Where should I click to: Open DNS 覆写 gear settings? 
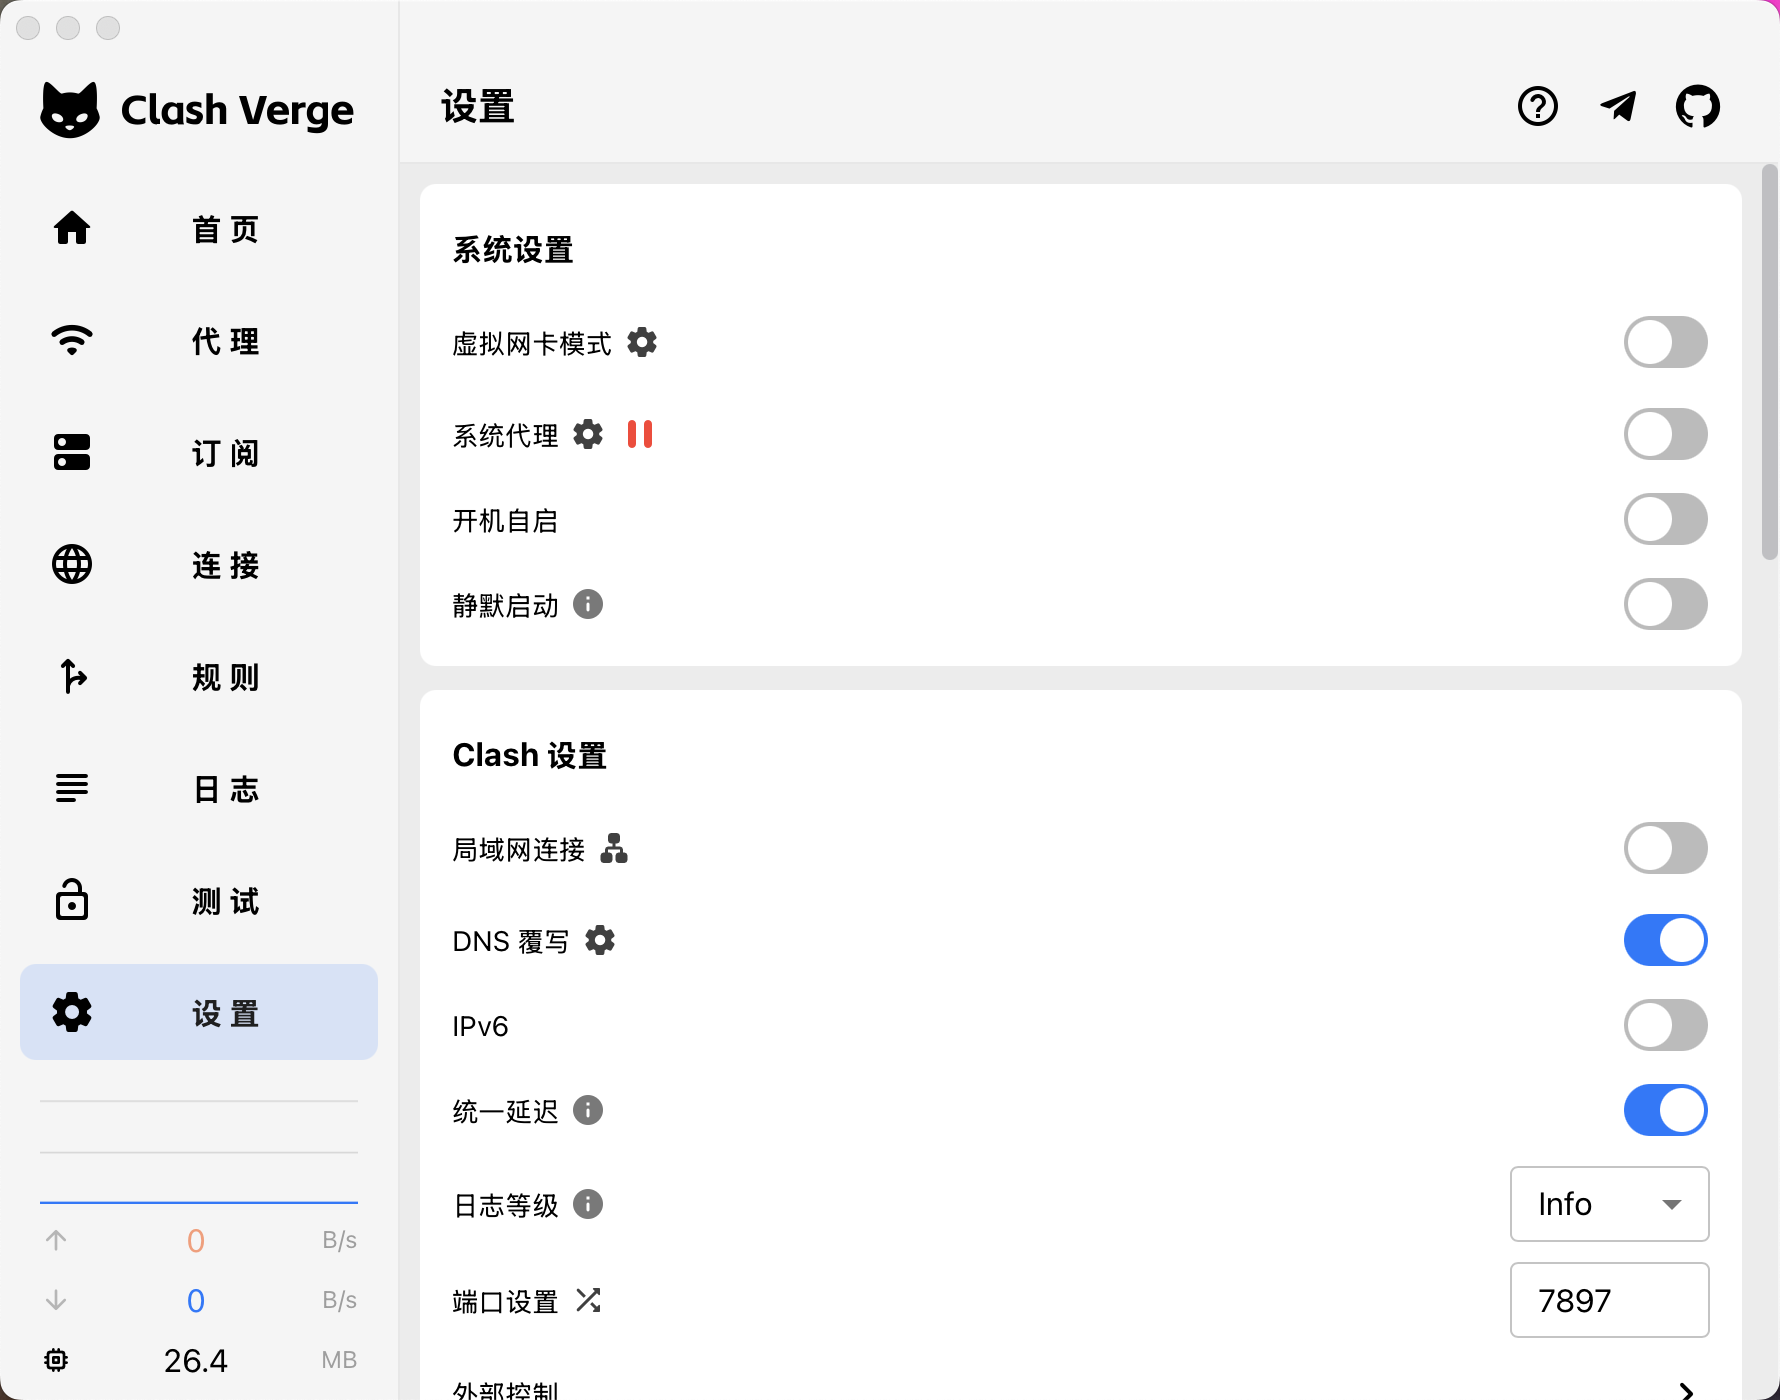[x=600, y=940]
